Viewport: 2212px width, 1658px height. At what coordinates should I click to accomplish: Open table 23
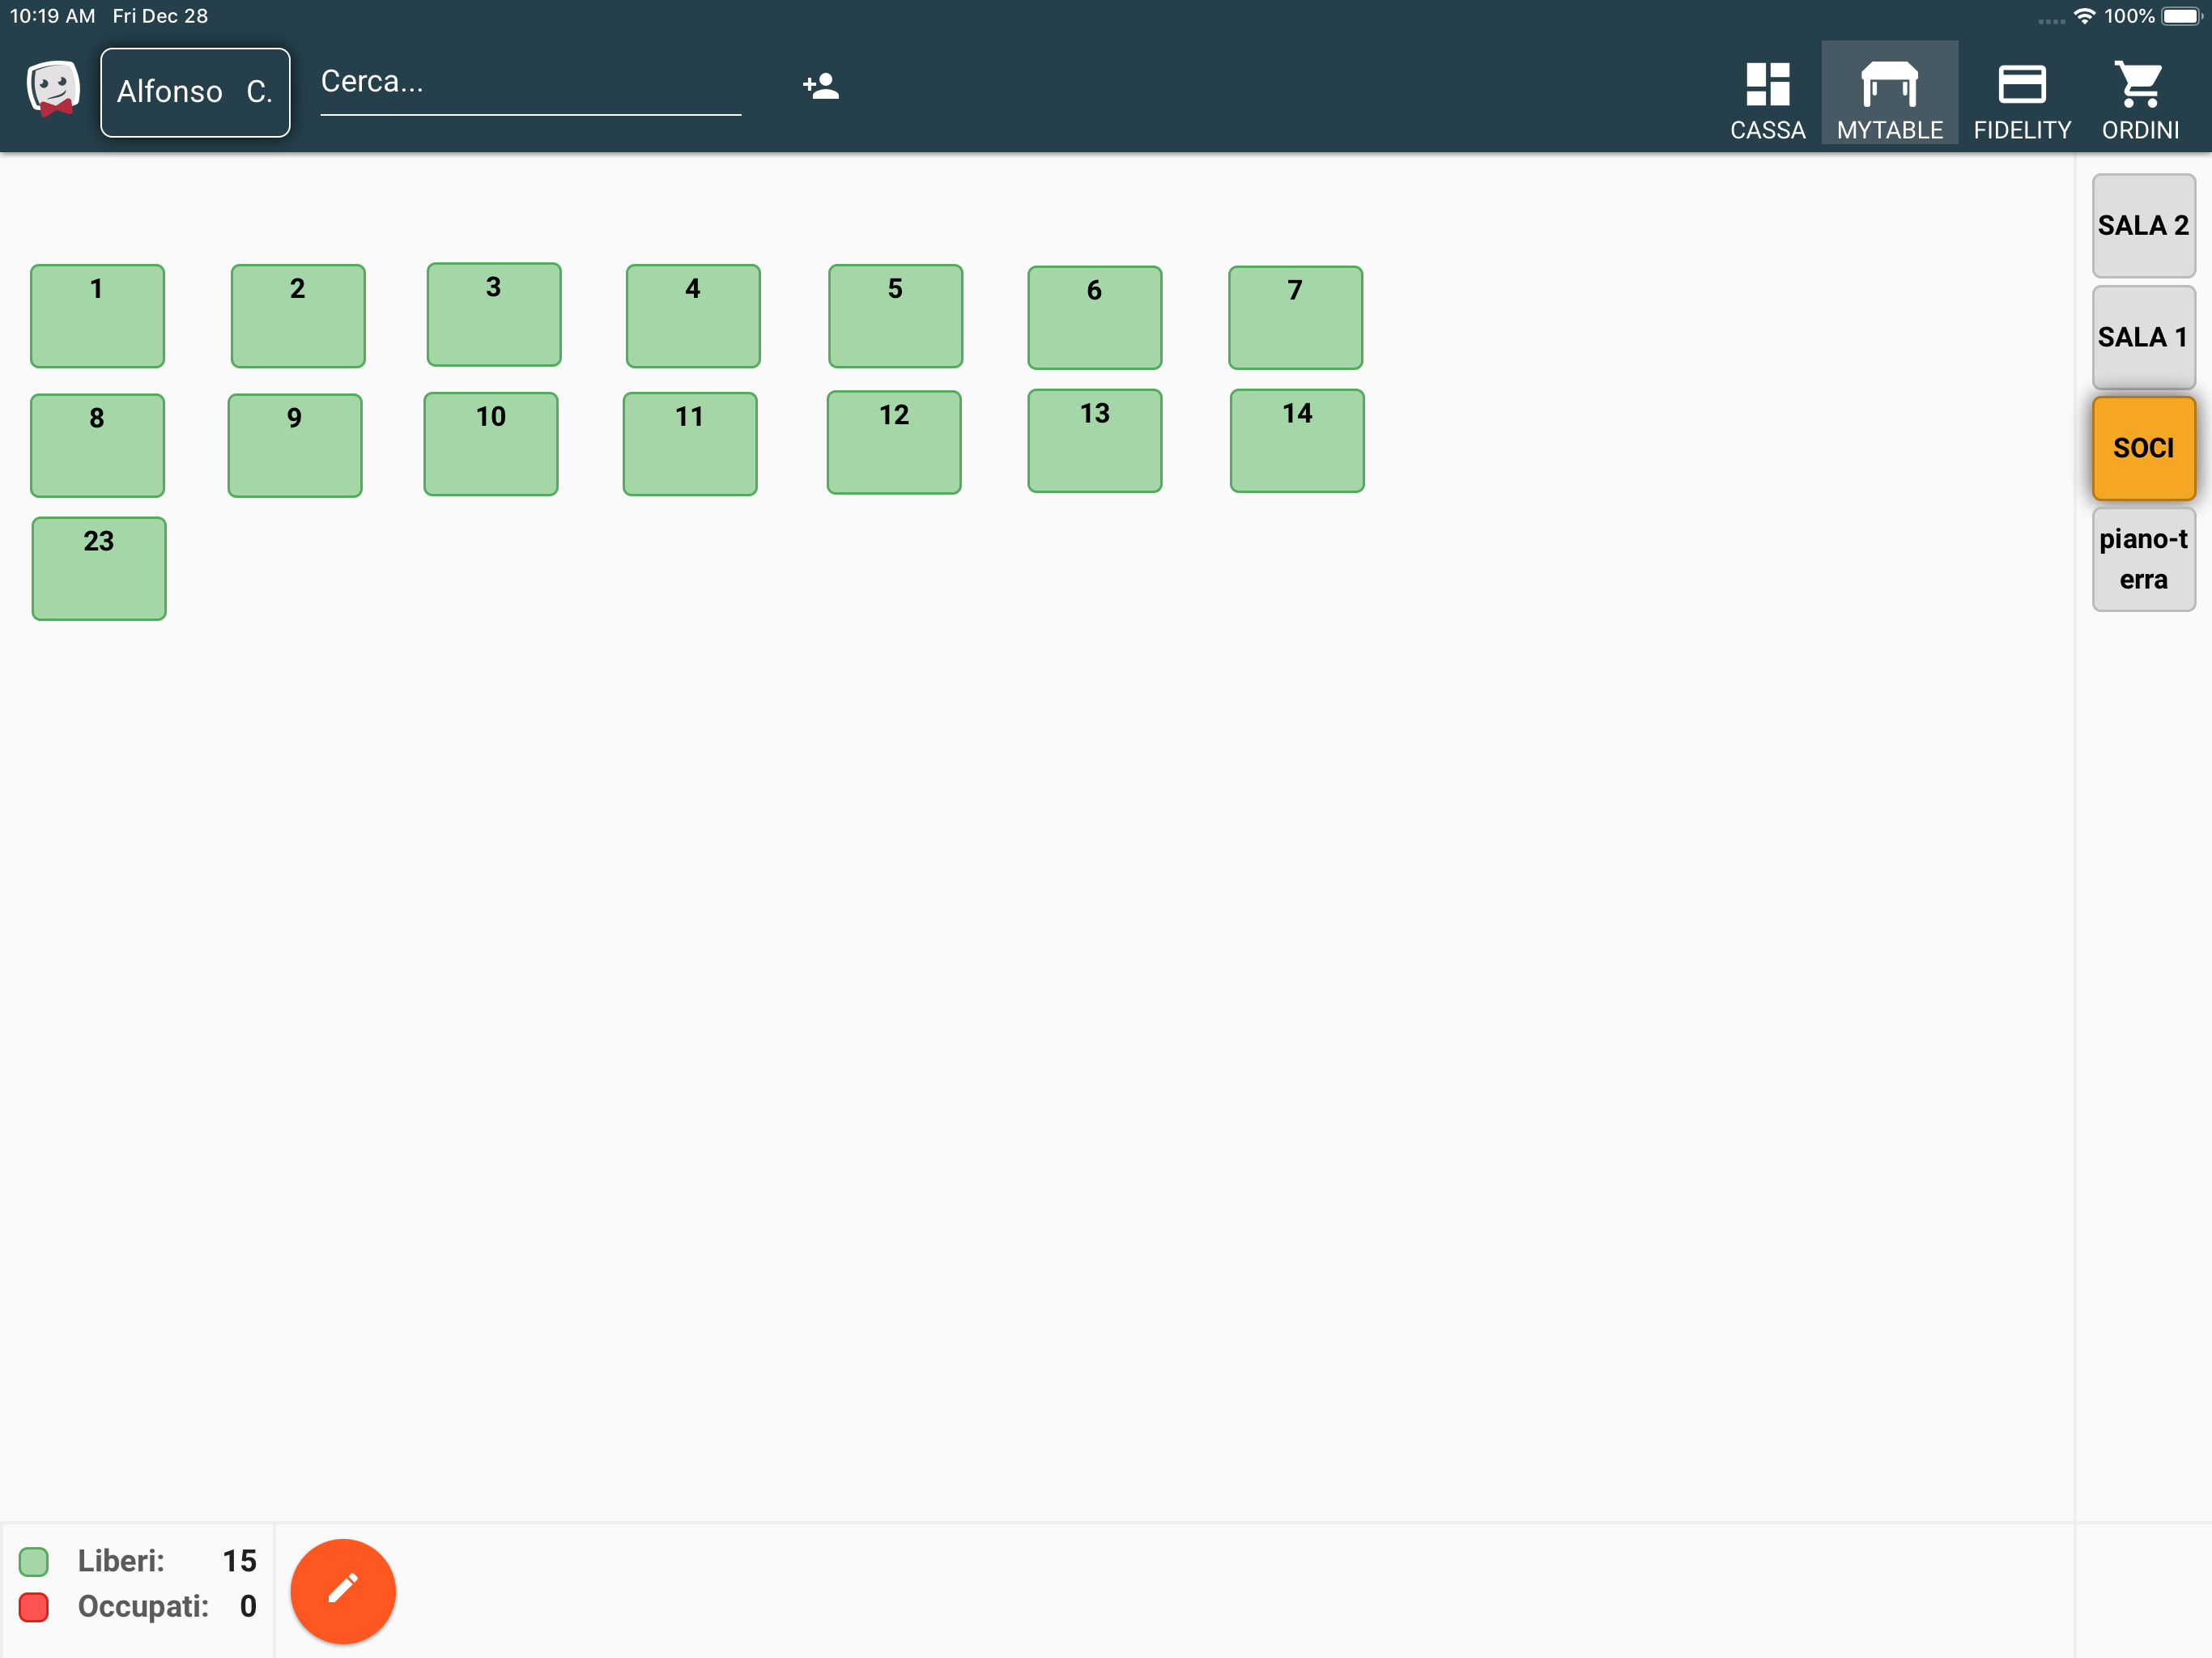tap(99, 568)
